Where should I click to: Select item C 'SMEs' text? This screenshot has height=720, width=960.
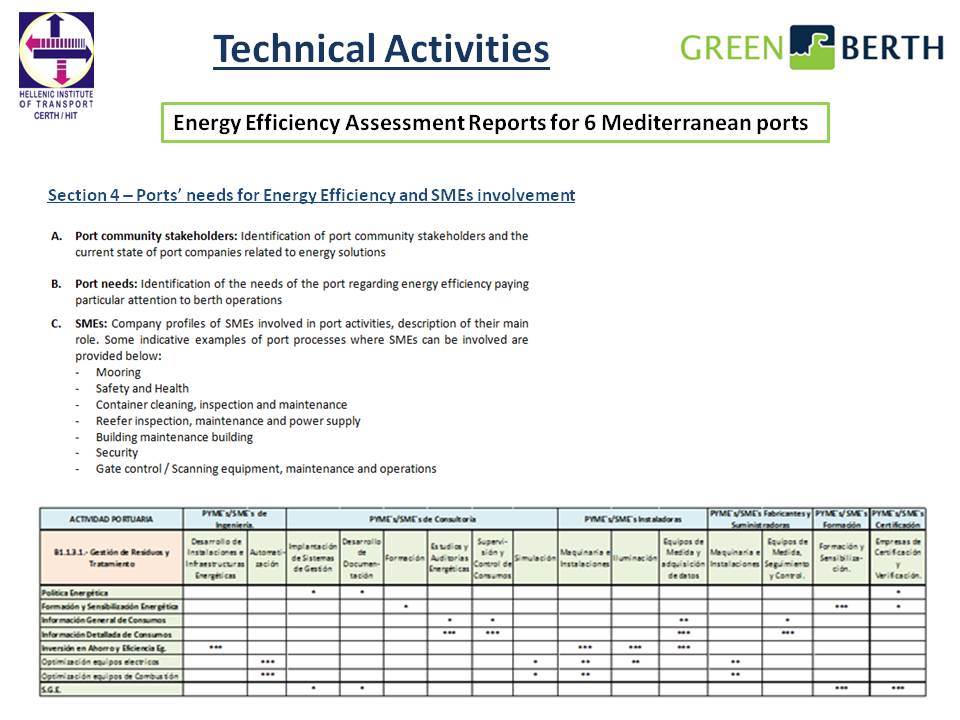(x=301, y=339)
